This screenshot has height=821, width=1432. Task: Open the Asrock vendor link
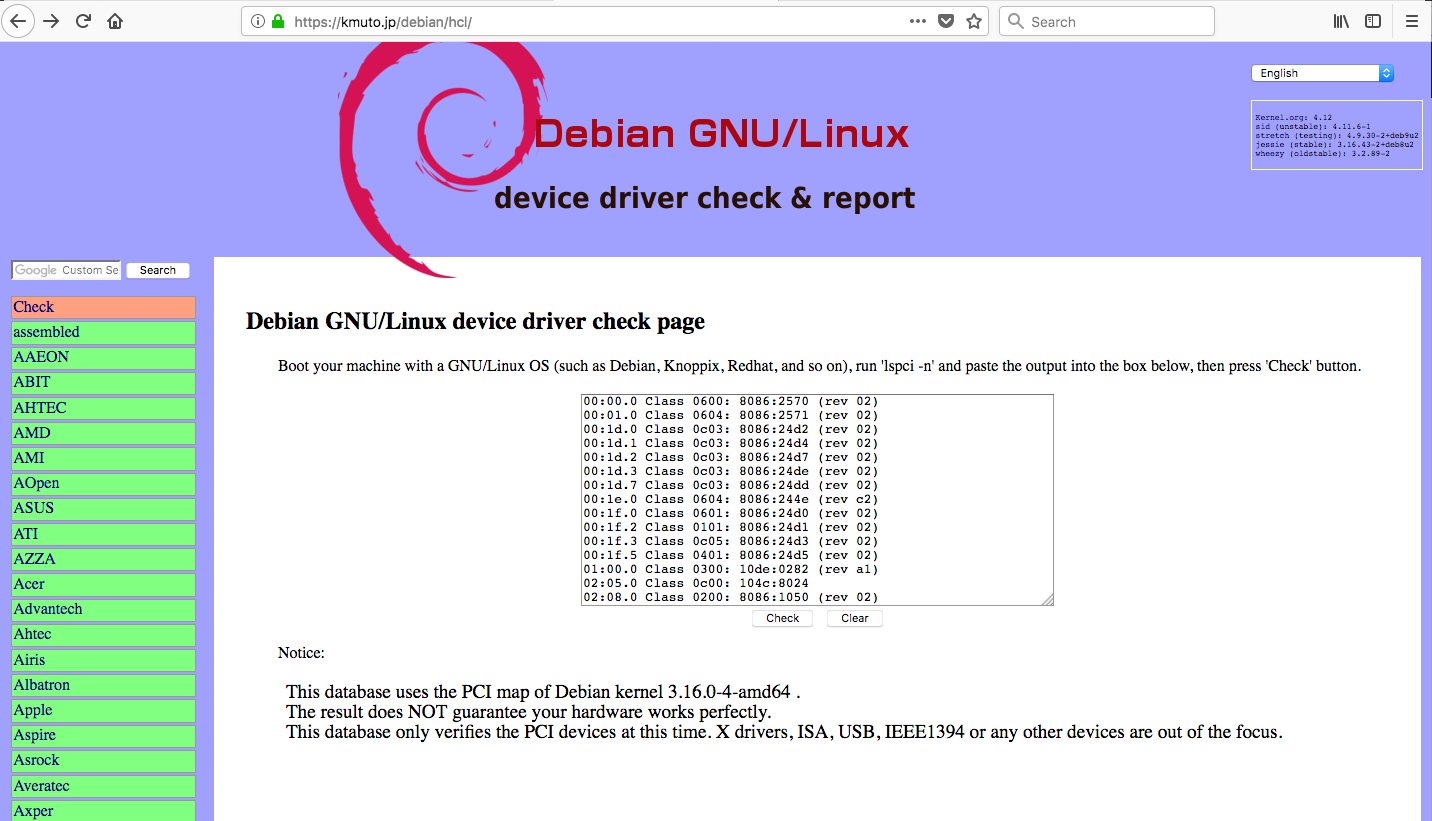[x=103, y=760]
